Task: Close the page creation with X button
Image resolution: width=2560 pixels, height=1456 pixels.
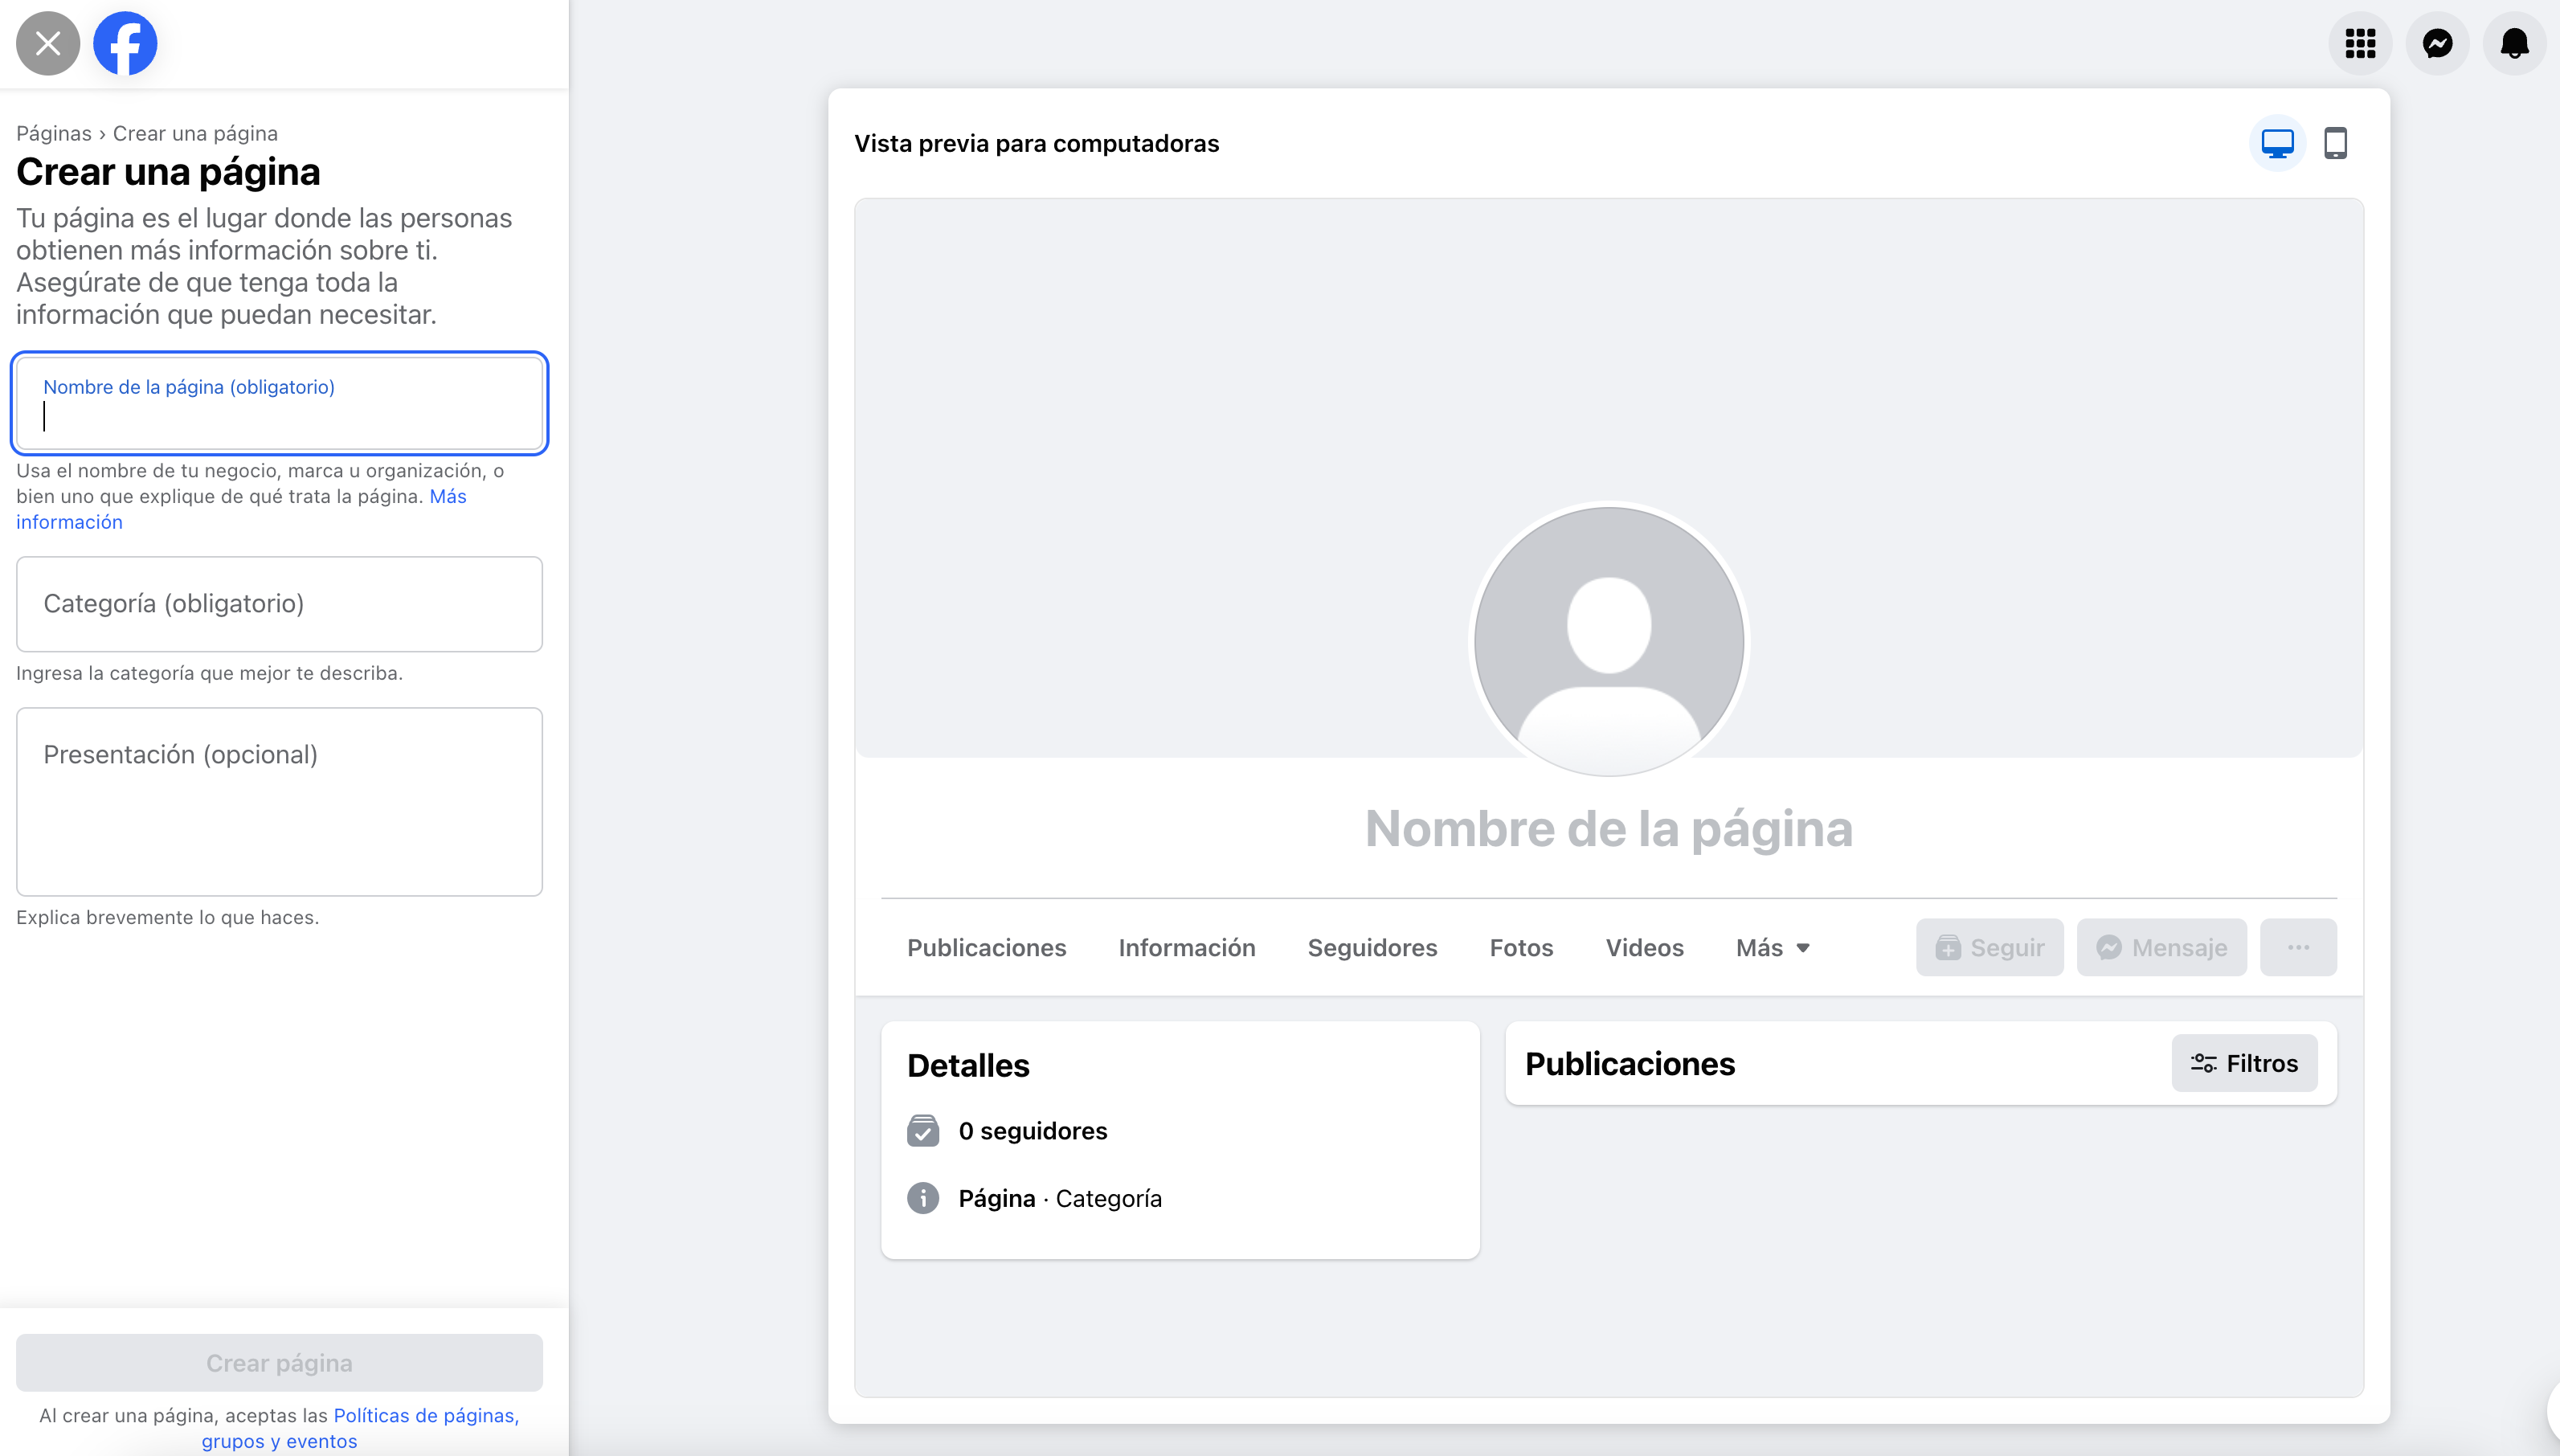Action: coord(48,44)
